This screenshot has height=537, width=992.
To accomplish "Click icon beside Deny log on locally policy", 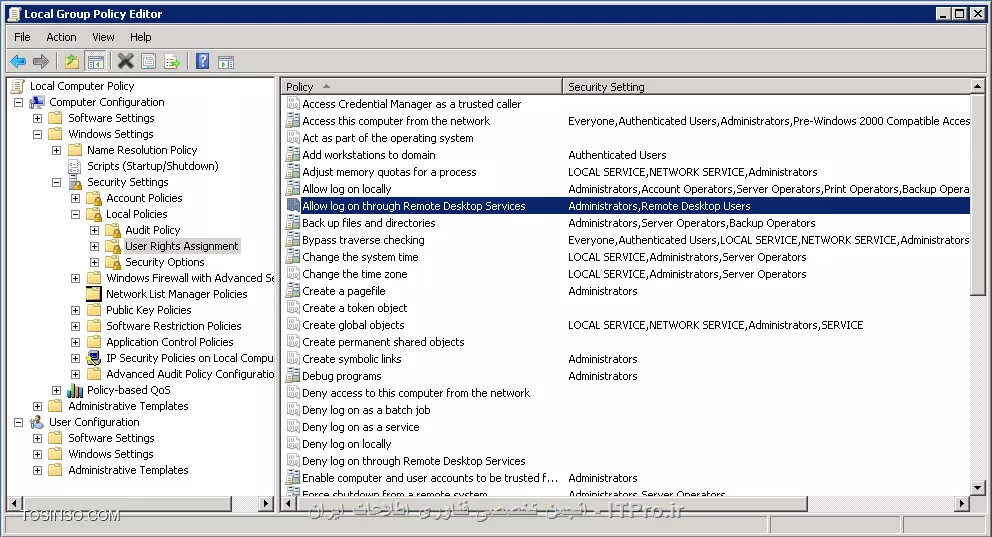I will click(293, 444).
